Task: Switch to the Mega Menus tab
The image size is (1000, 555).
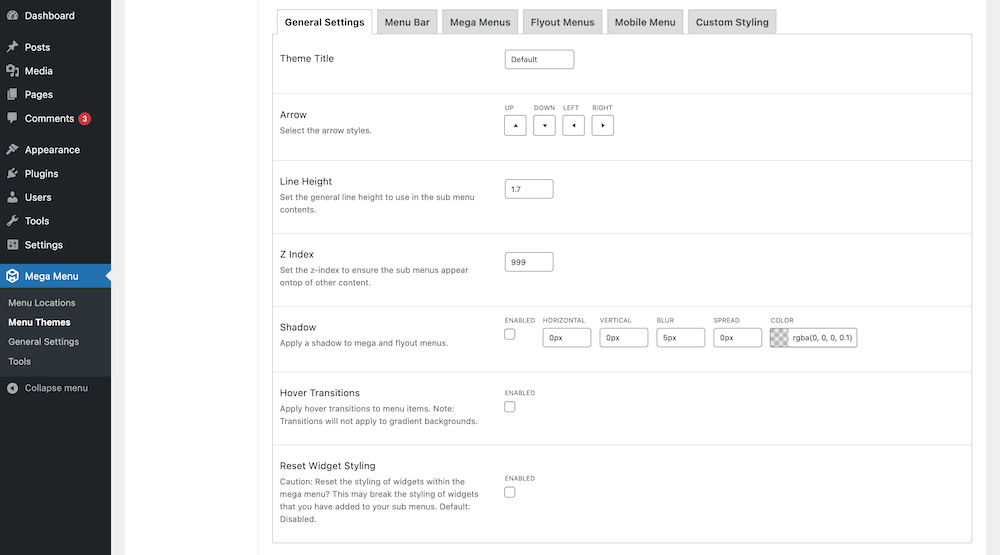Action: [x=480, y=22]
